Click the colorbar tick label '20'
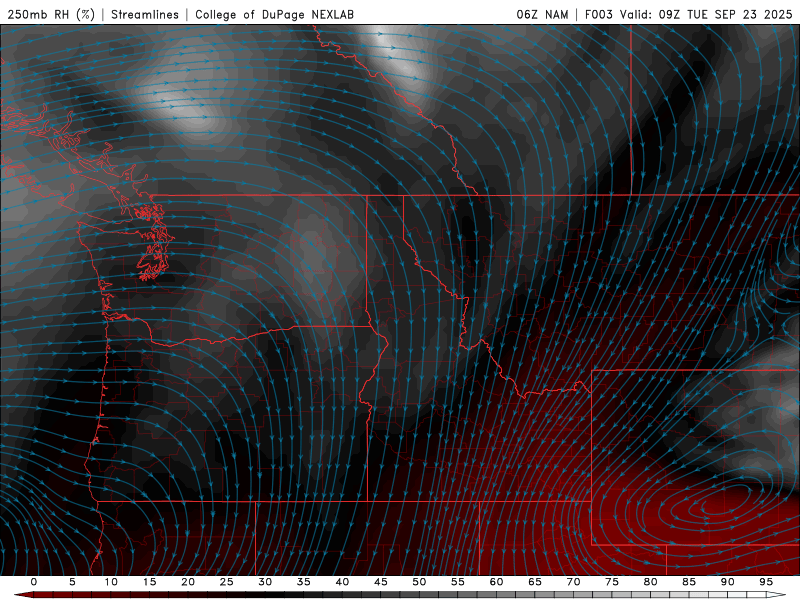 pyautogui.click(x=188, y=582)
